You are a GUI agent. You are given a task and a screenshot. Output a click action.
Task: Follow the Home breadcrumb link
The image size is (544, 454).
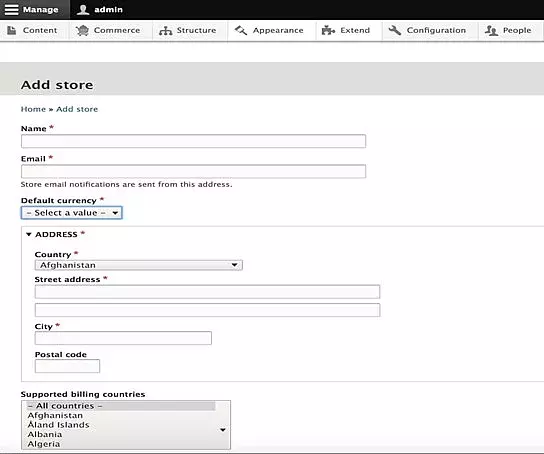(33, 109)
